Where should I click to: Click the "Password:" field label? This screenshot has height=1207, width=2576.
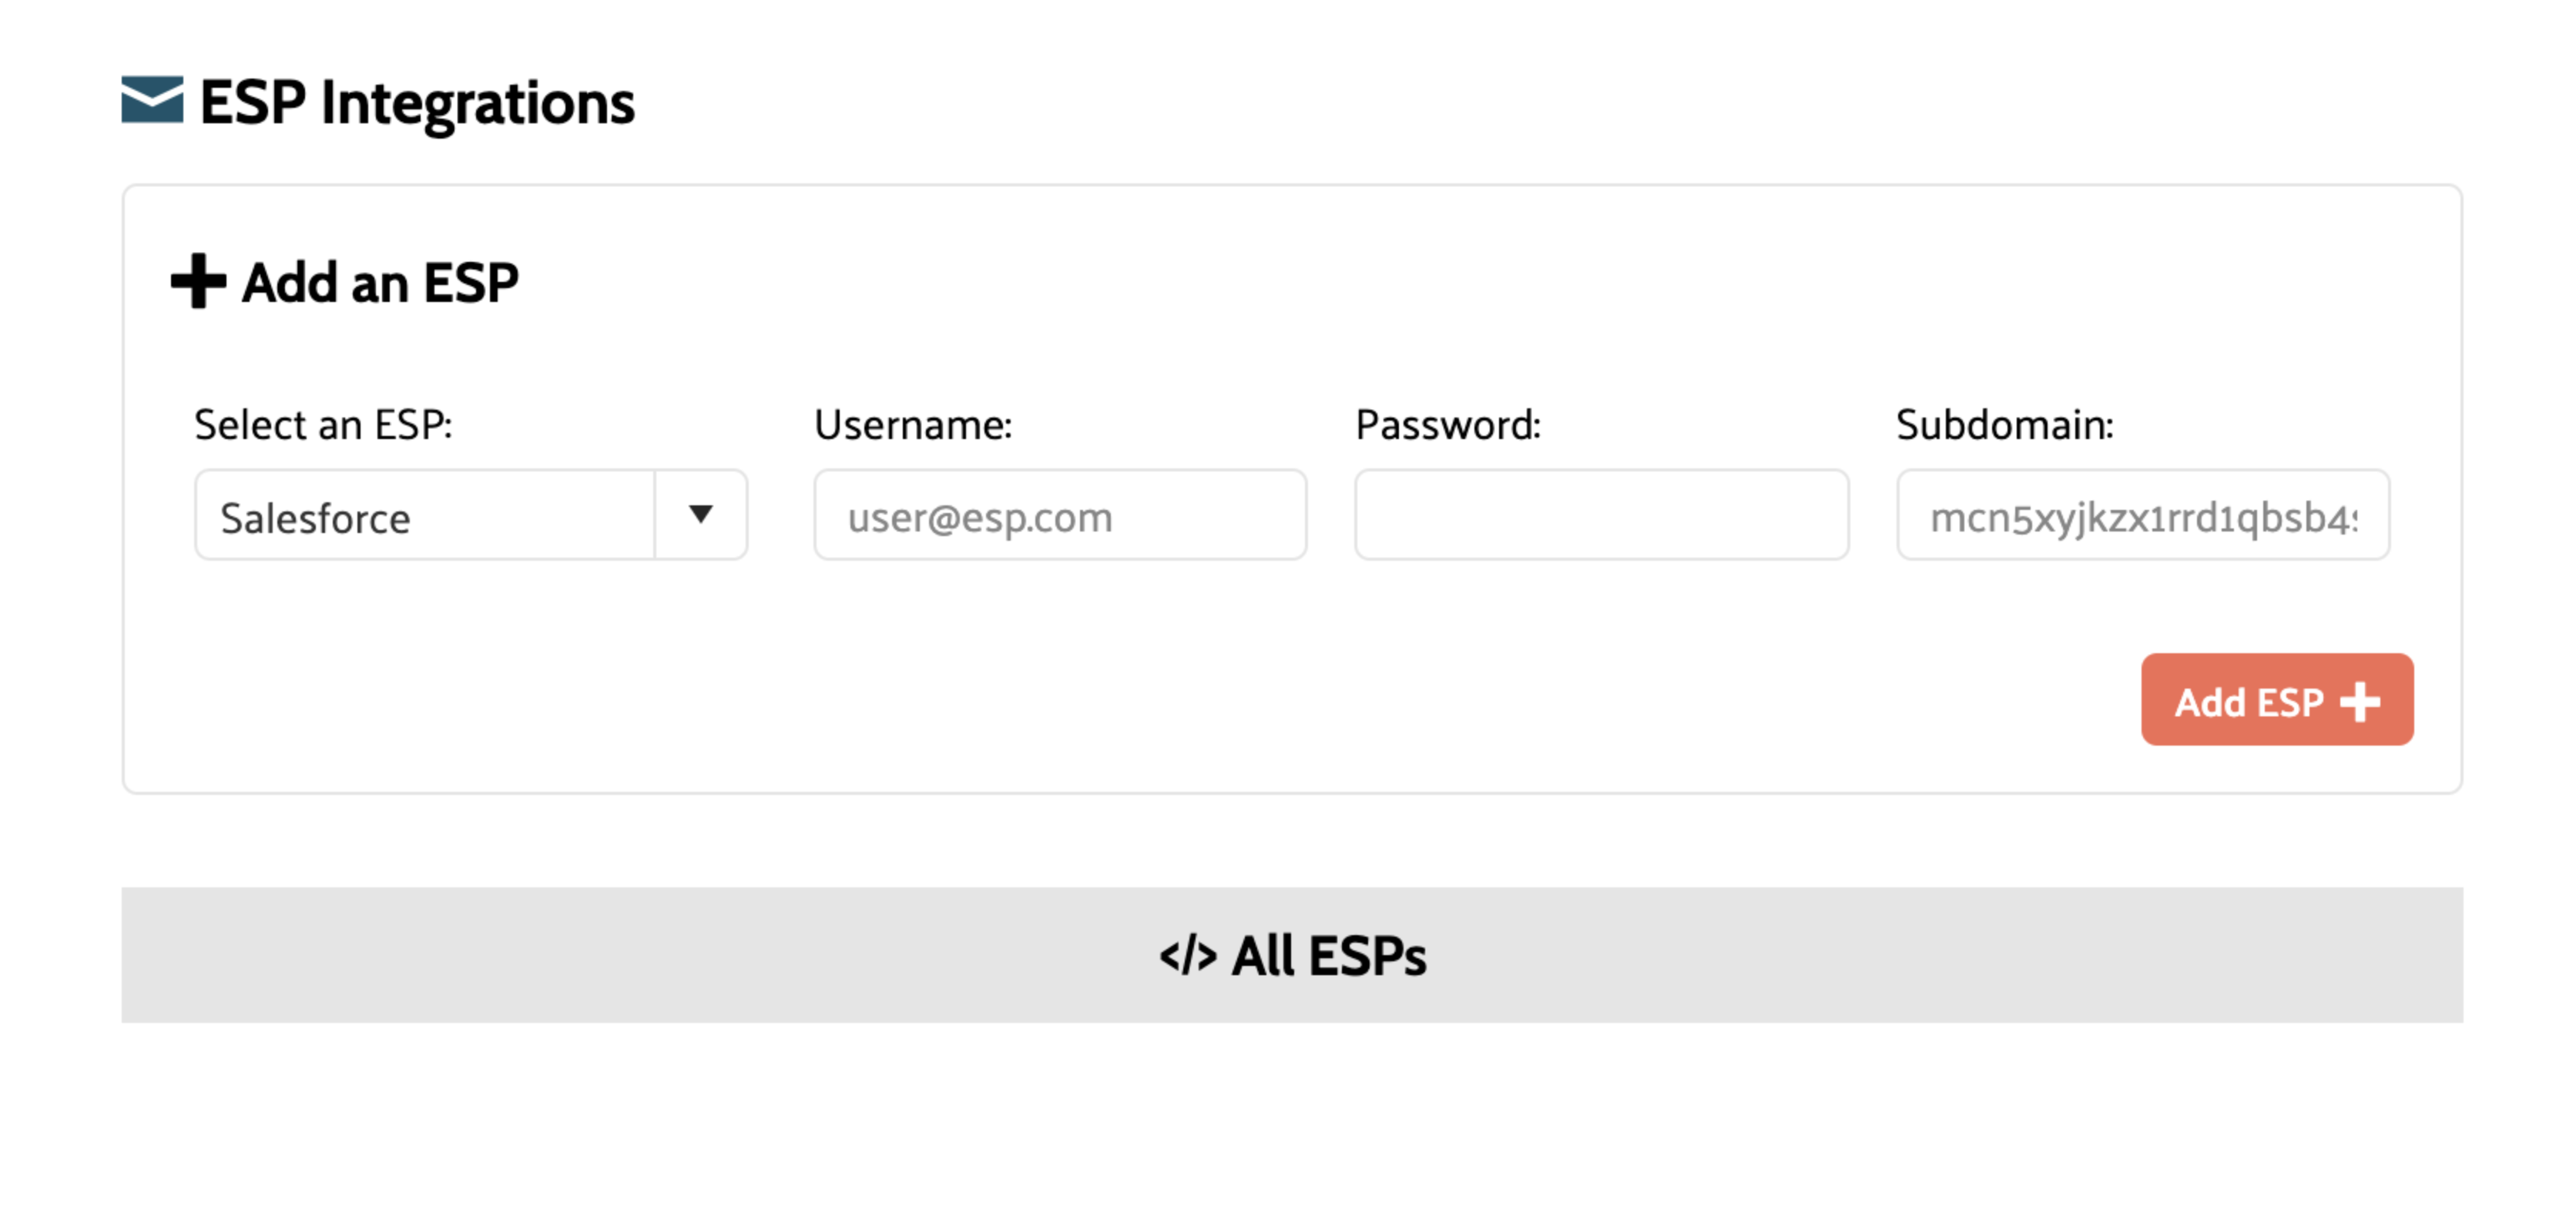click(x=1447, y=425)
